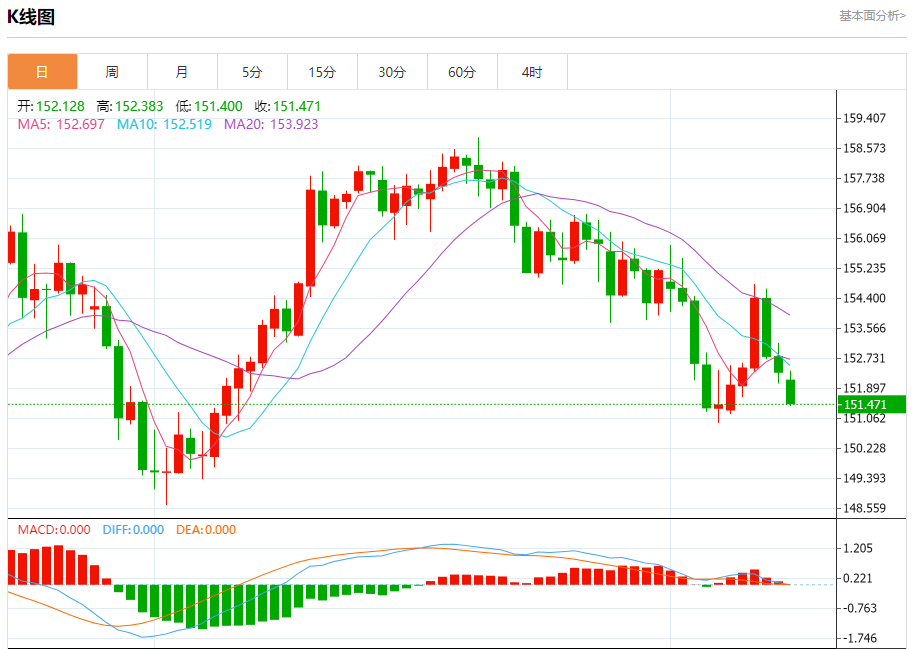Click the 150.228 price axis label
This screenshot has width=912, height=649.
[x=864, y=448]
